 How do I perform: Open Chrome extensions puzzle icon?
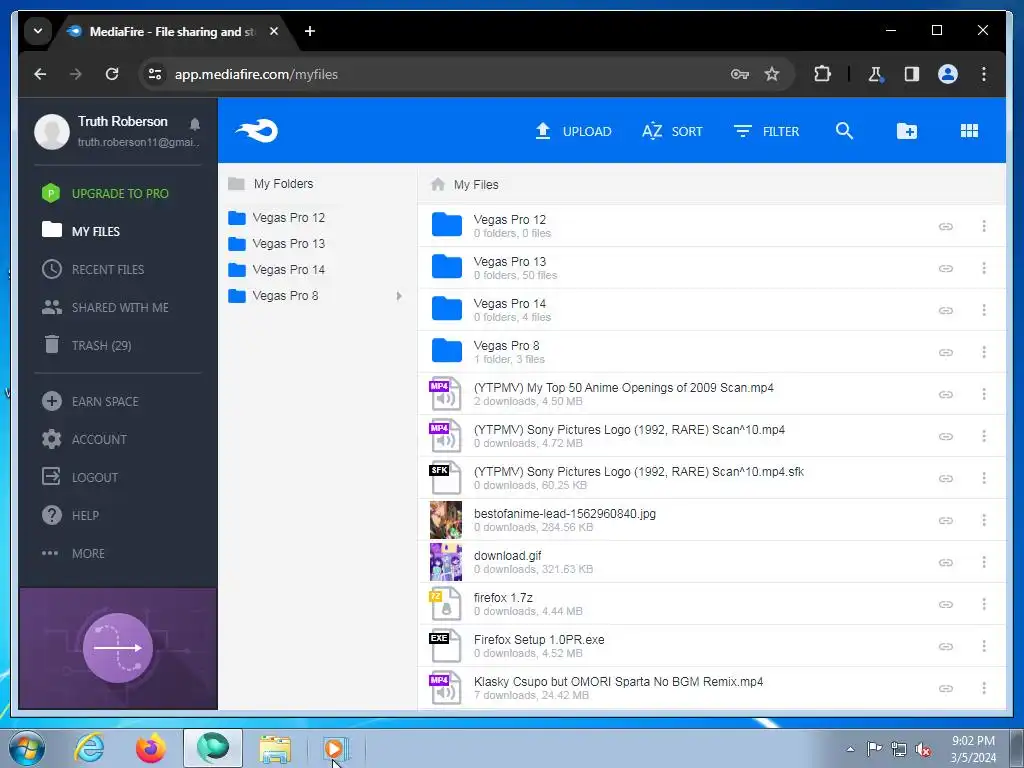point(822,74)
